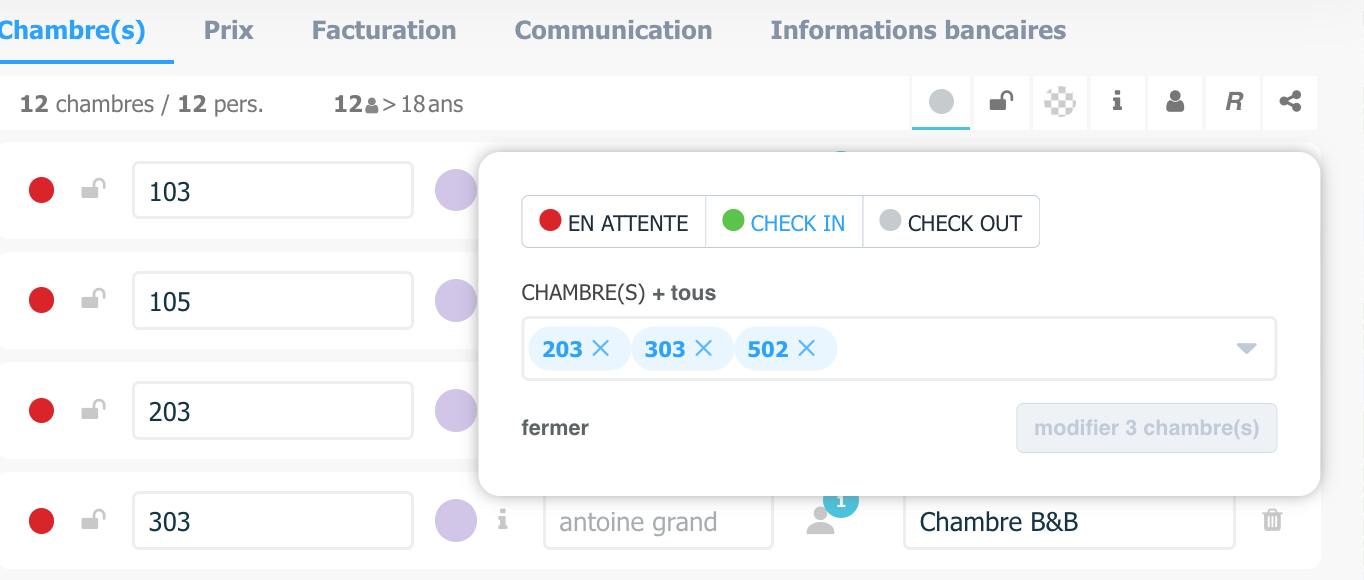
Task: Click the person icon in toolbar
Action: click(x=1175, y=102)
